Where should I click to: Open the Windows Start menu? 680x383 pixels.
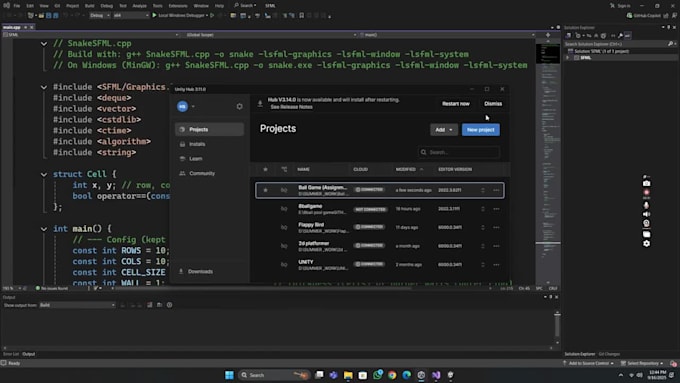point(229,375)
